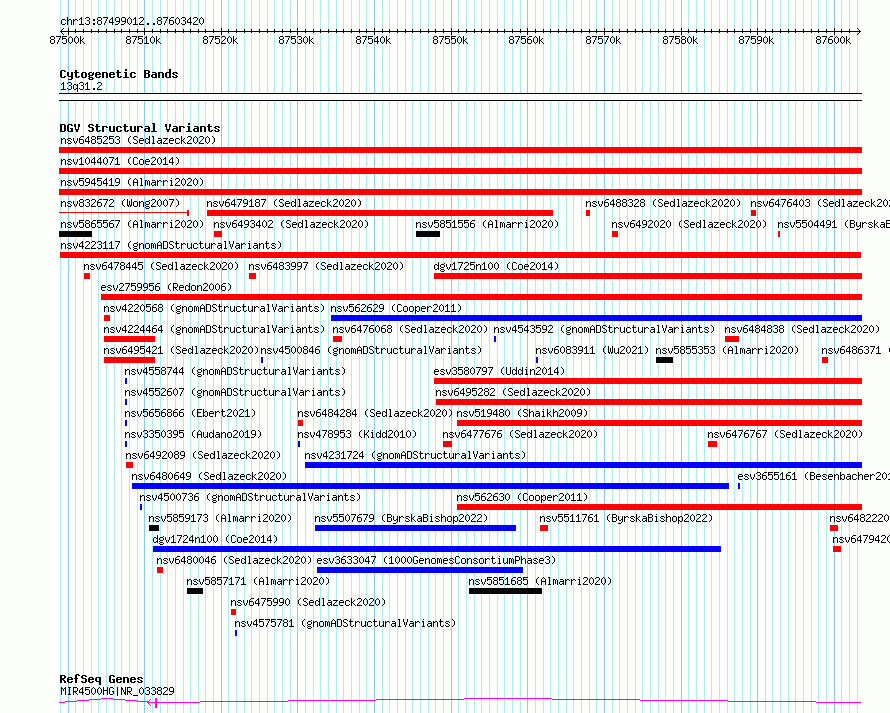Click the black bar under nsv5865567
The height and width of the screenshot is (713, 890).
point(75,234)
